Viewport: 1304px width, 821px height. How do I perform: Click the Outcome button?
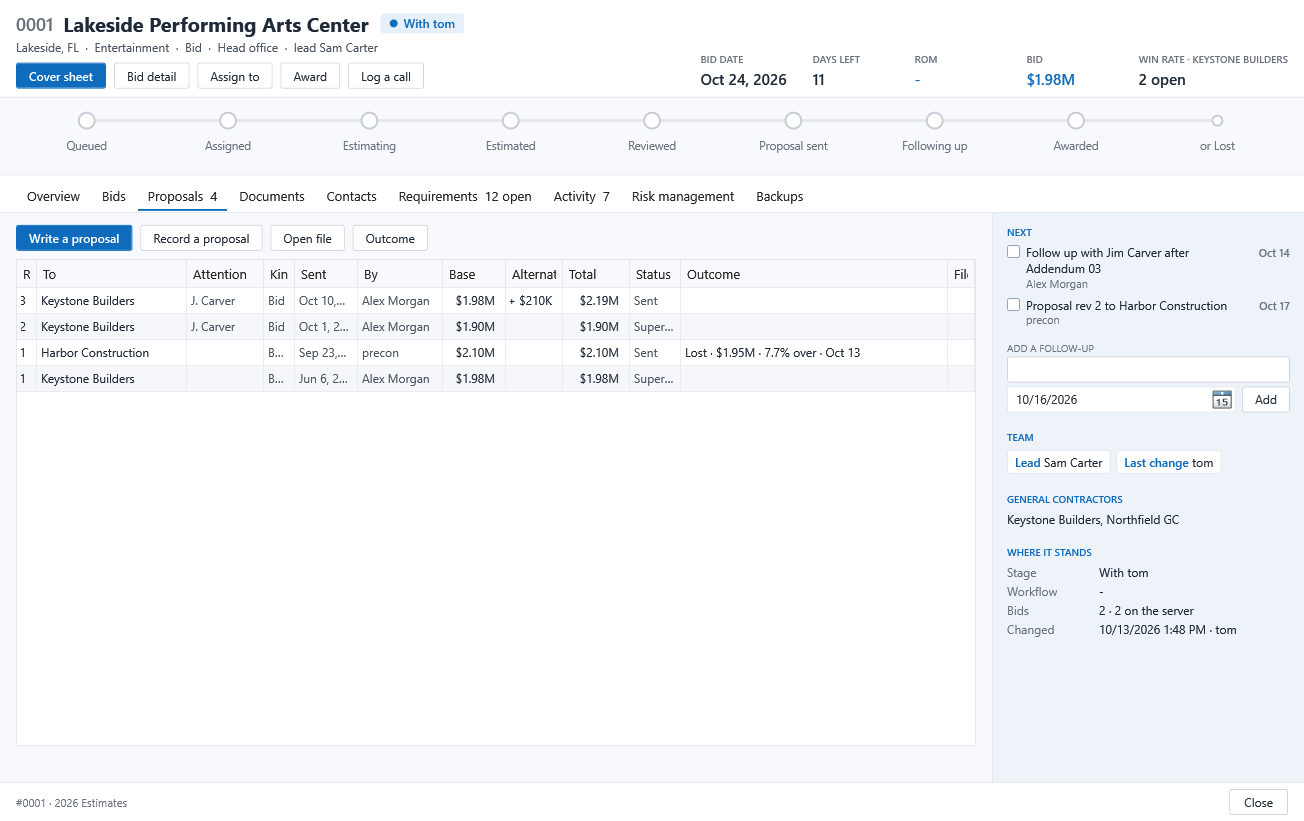click(390, 239)
